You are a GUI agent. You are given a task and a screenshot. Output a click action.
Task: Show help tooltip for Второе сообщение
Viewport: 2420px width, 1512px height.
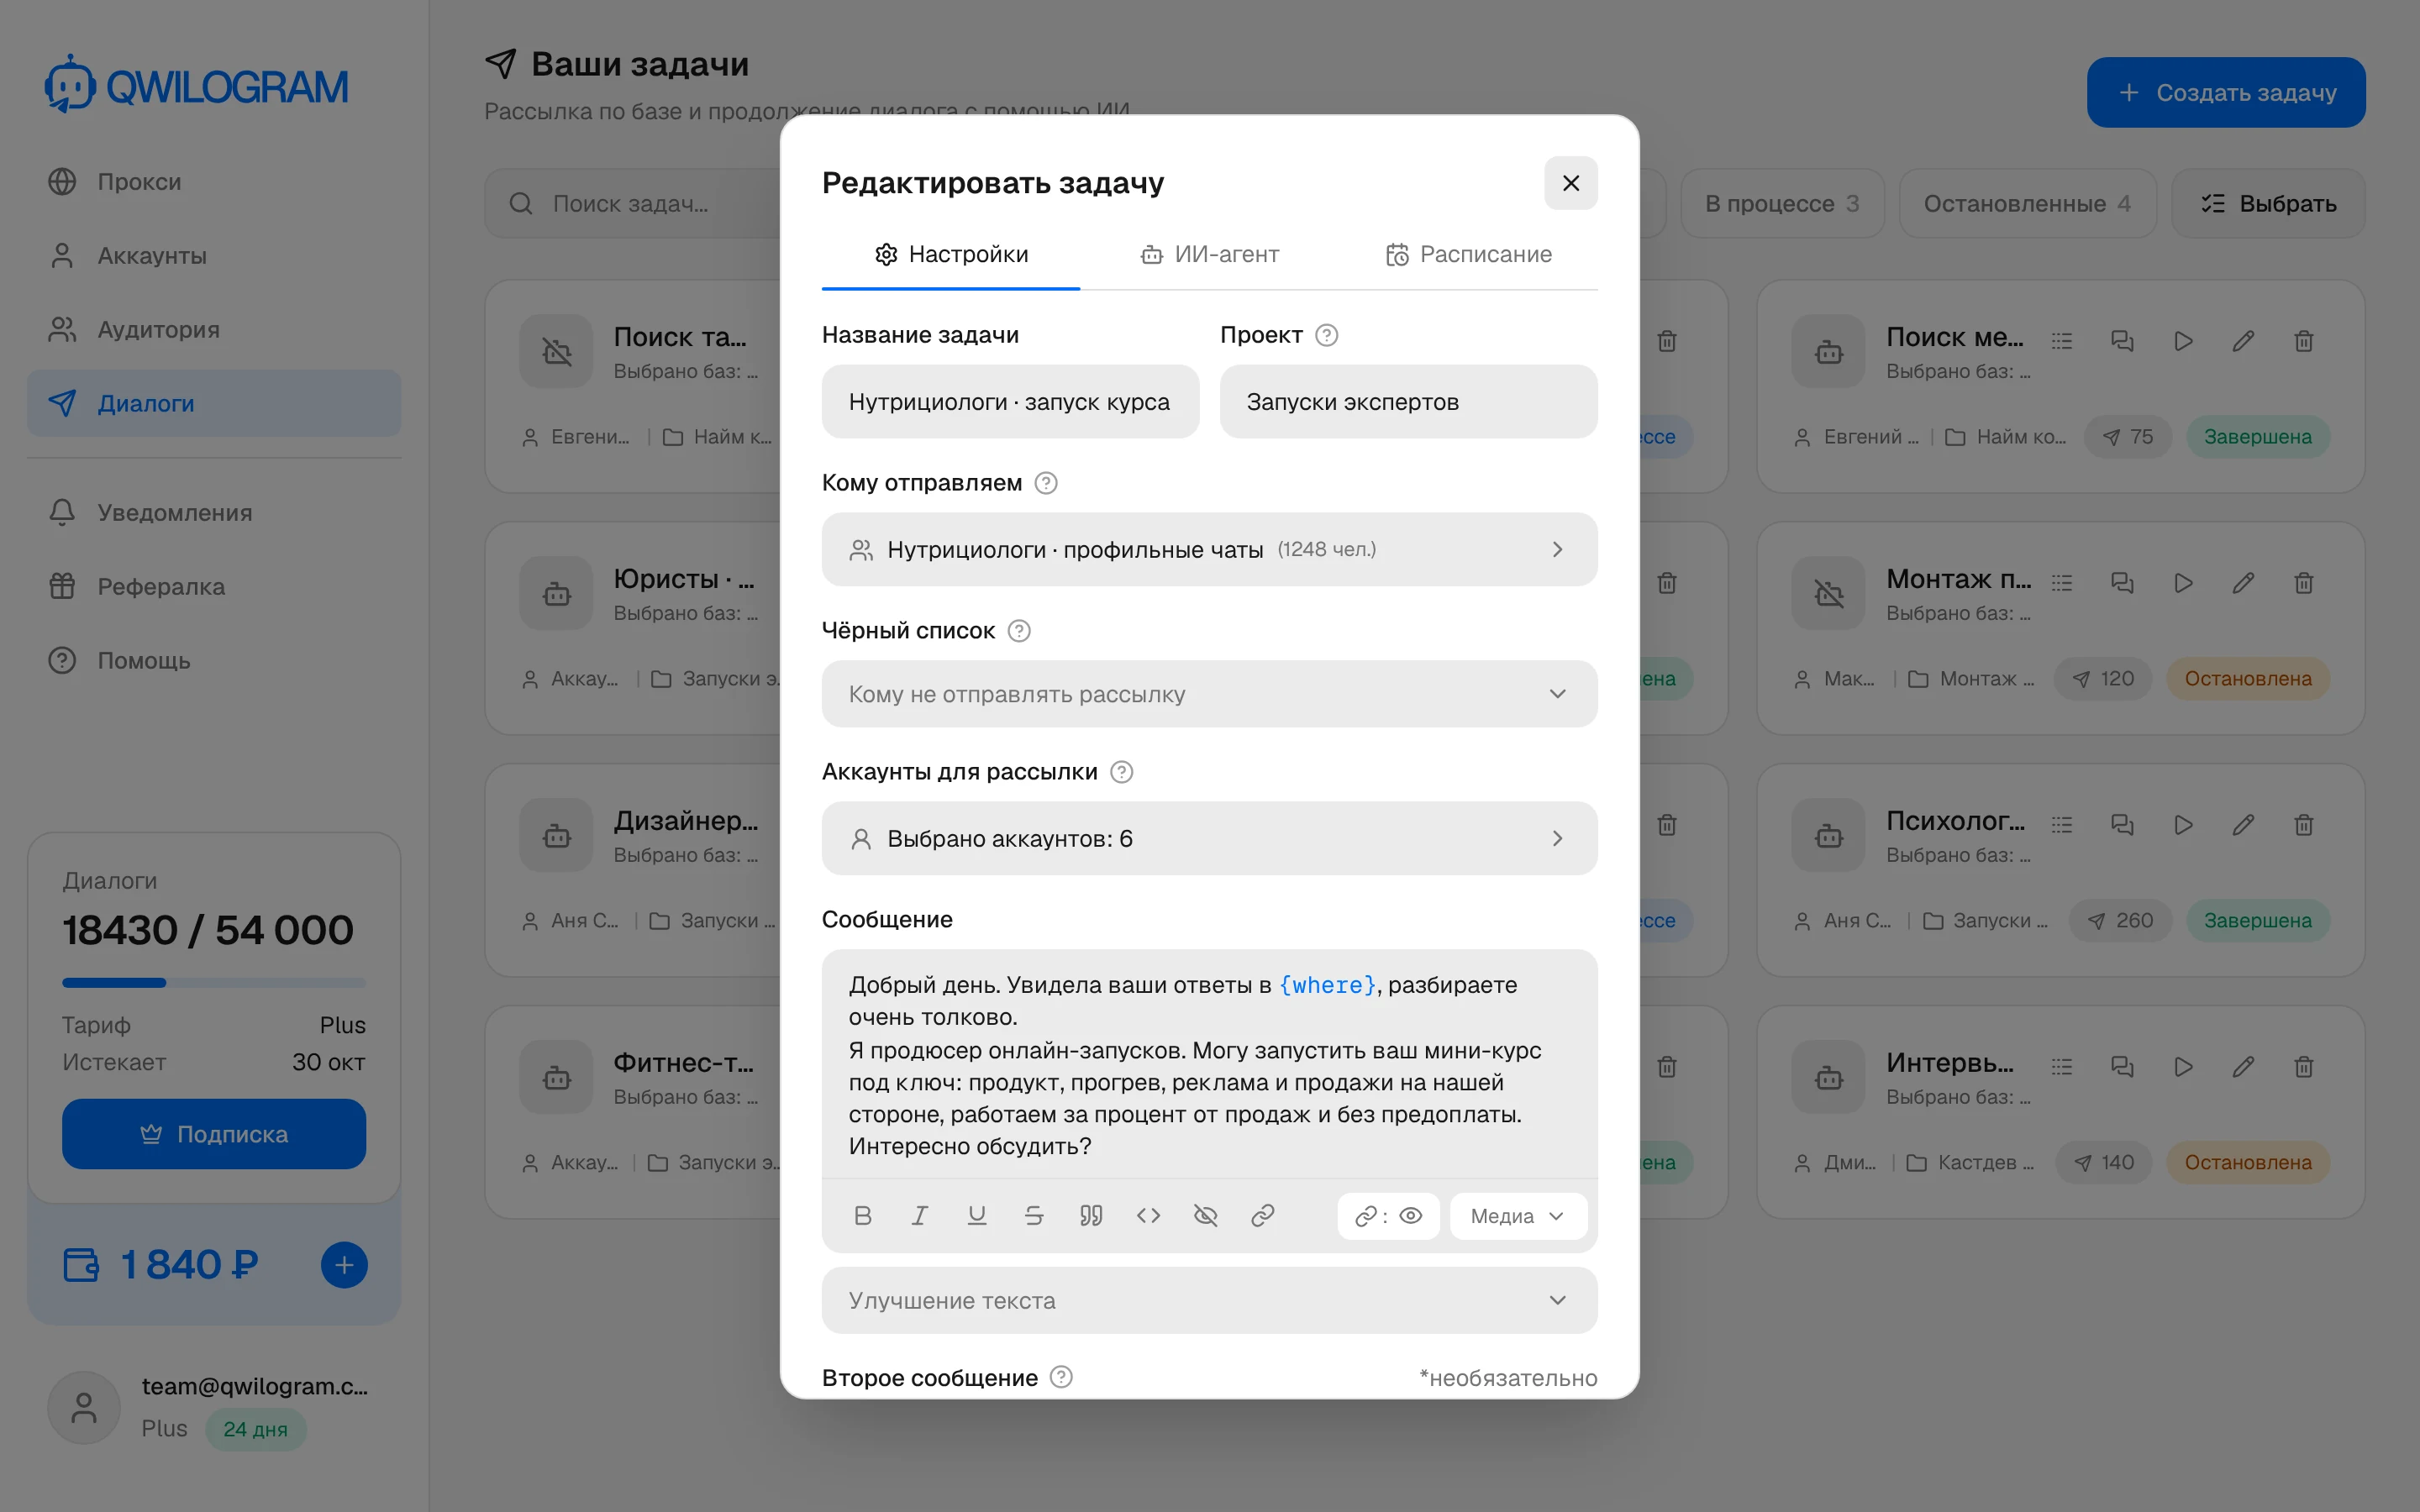coord(1061,1377)
